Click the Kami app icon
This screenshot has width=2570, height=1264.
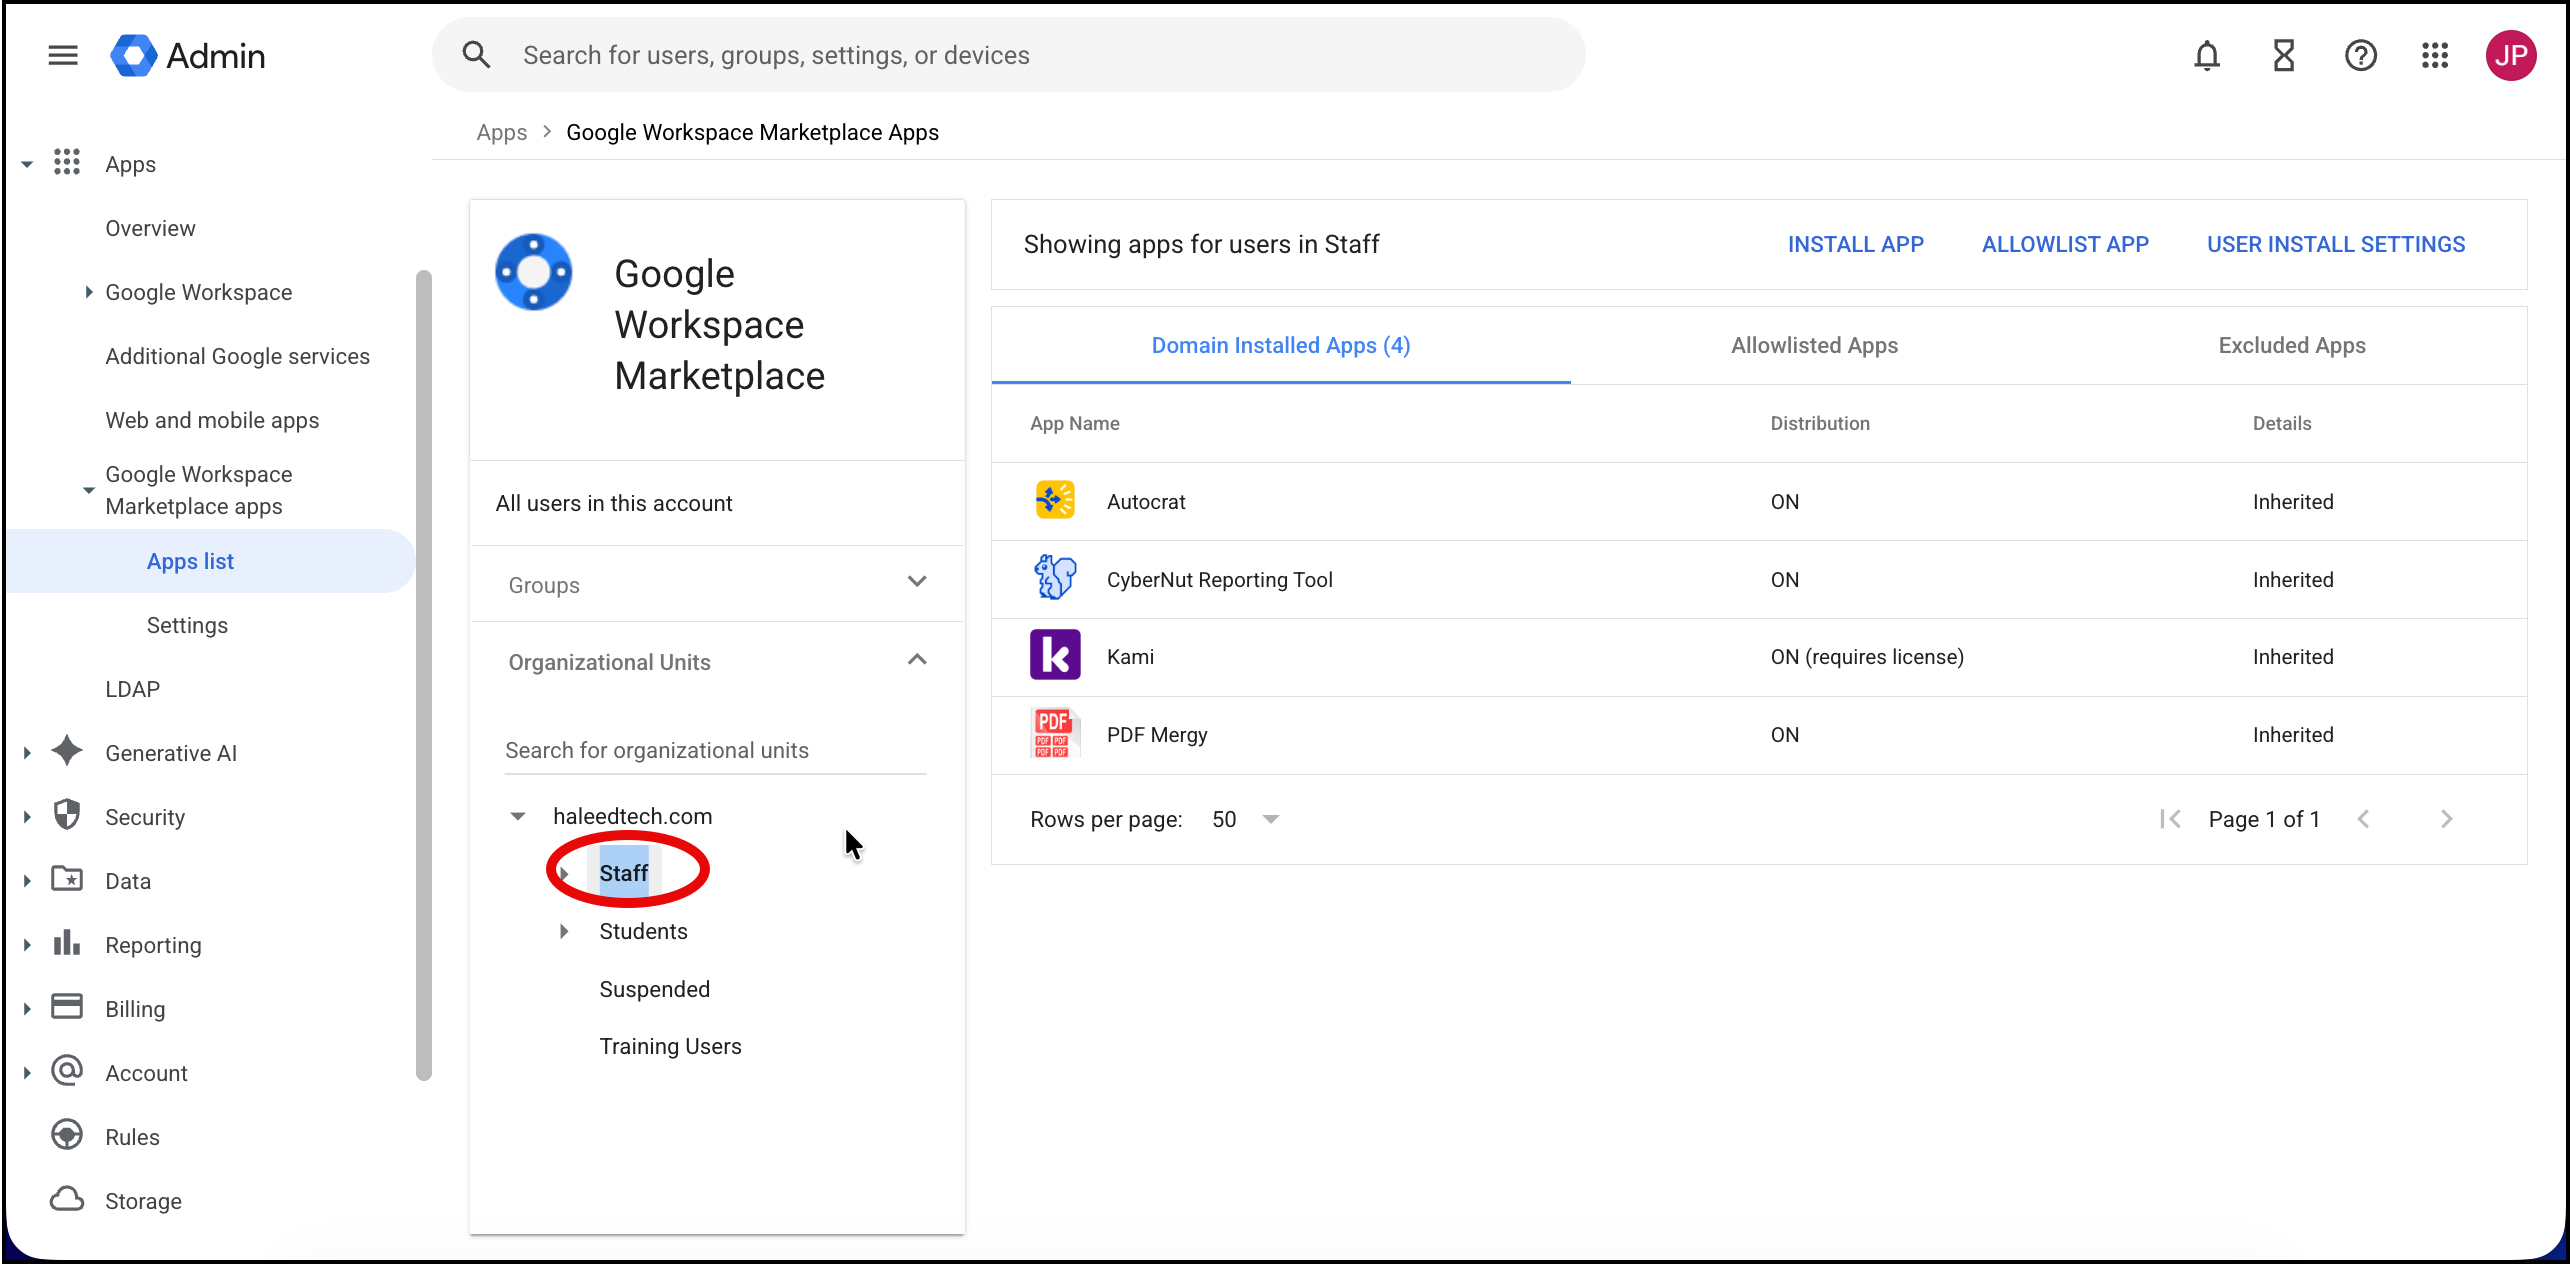[x=1055, y=655]
